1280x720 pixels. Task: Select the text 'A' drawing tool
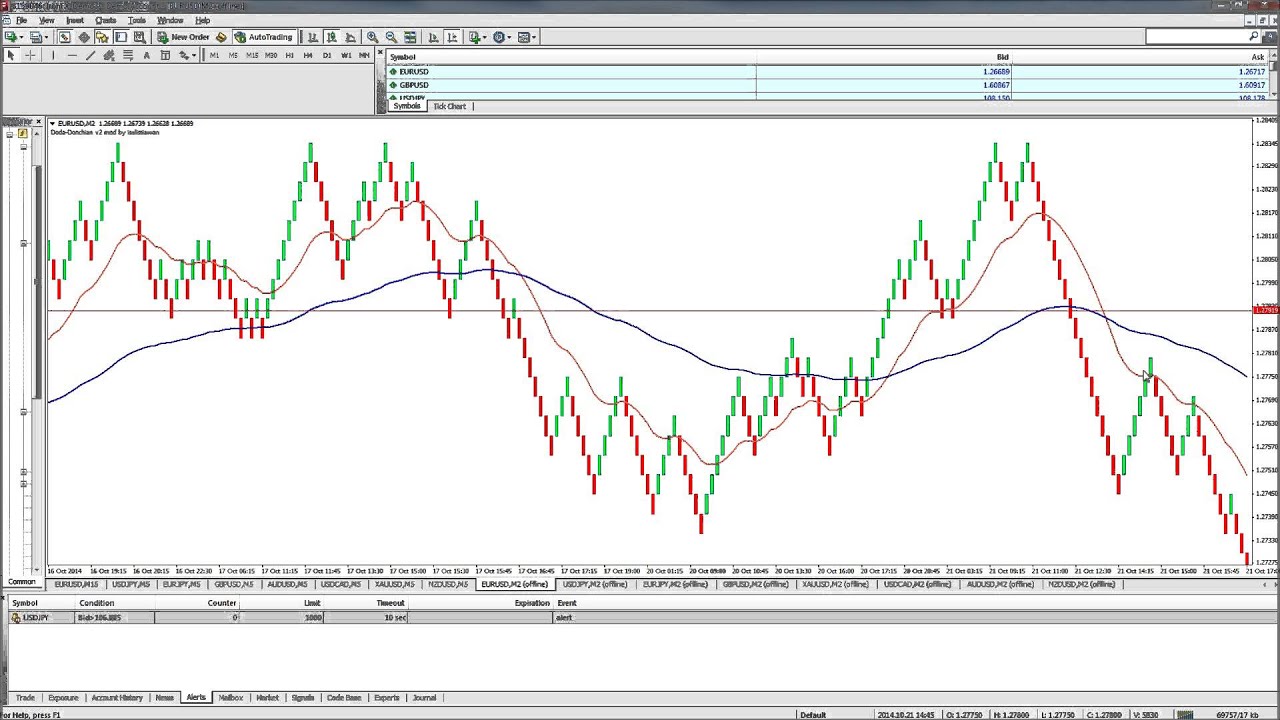[146, 55]
